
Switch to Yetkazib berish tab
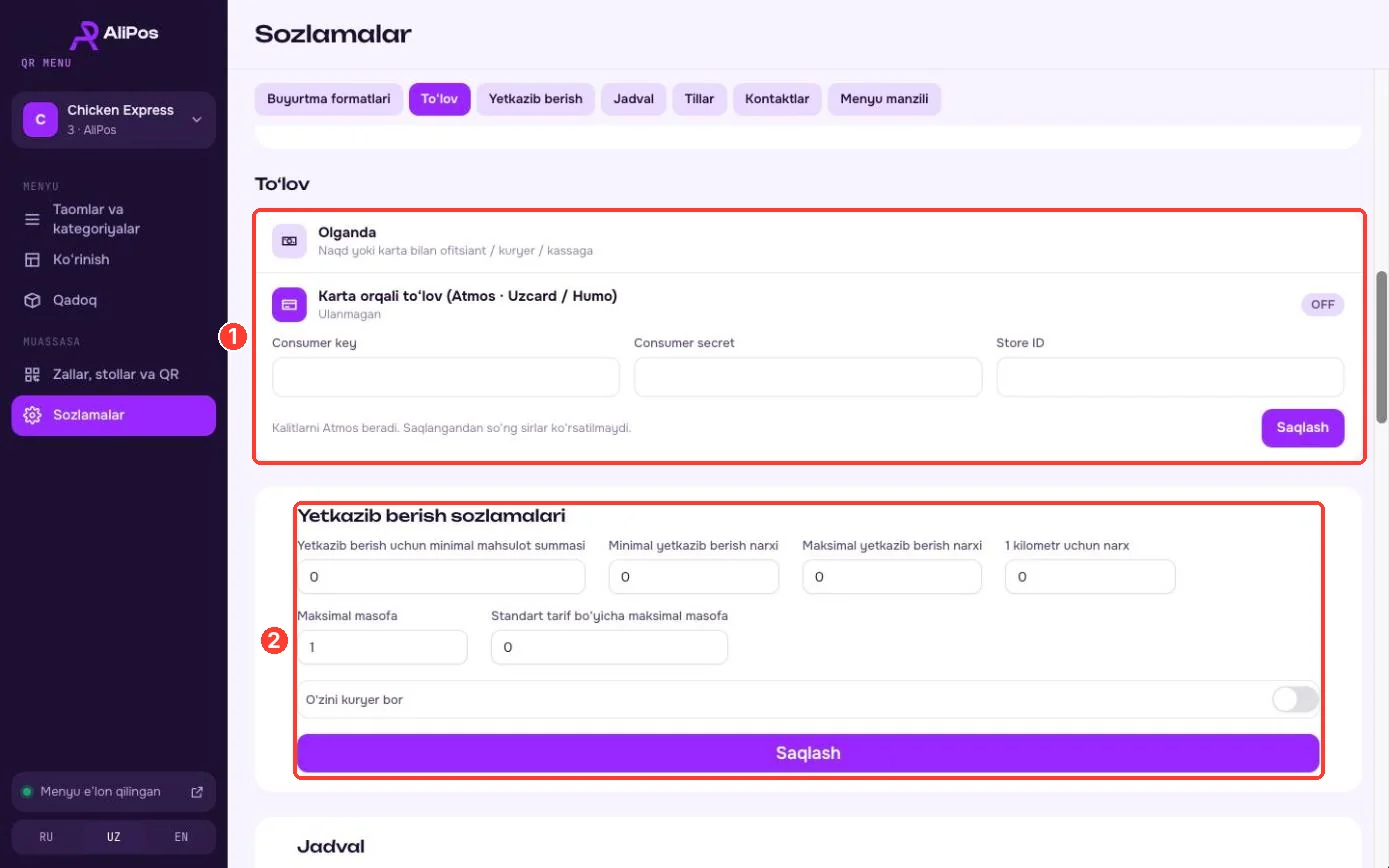coord(536,99)
